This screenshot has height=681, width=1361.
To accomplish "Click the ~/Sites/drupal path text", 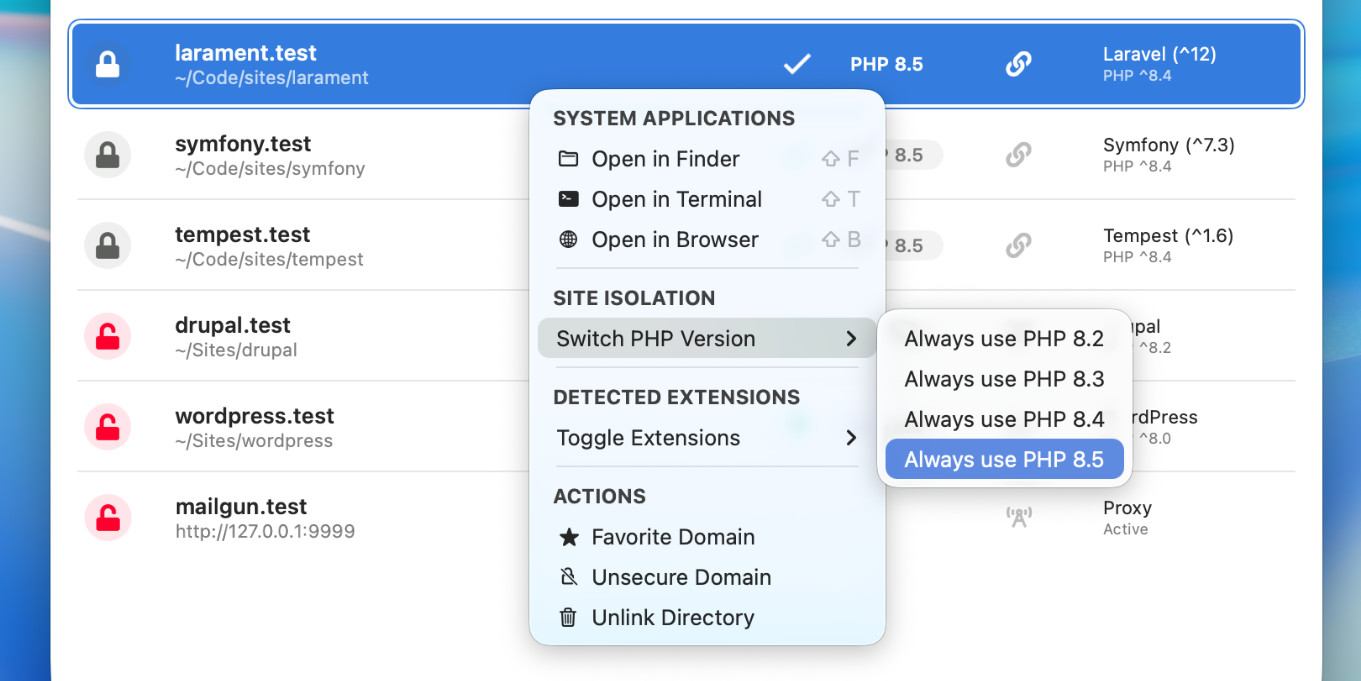I will coord(236,351).
